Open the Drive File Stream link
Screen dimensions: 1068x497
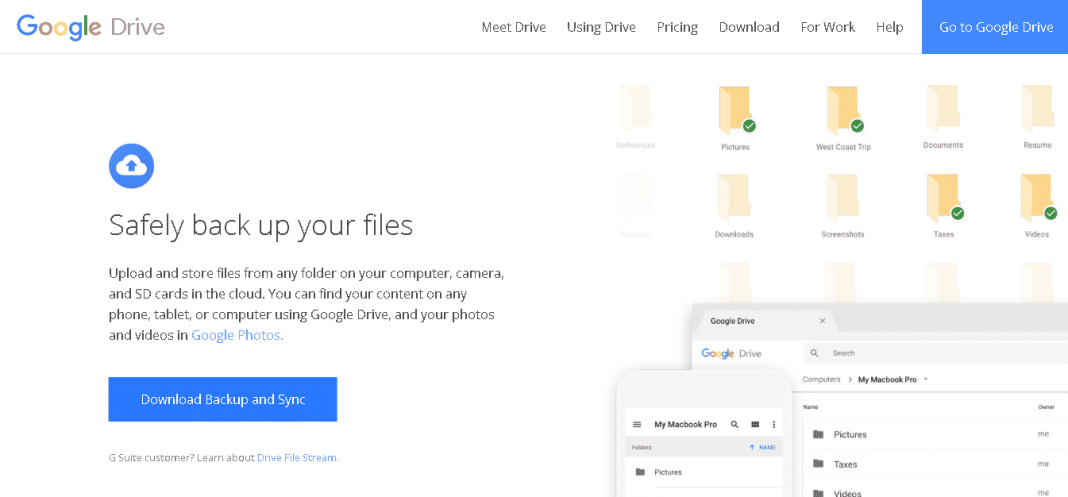pos(298,458)
